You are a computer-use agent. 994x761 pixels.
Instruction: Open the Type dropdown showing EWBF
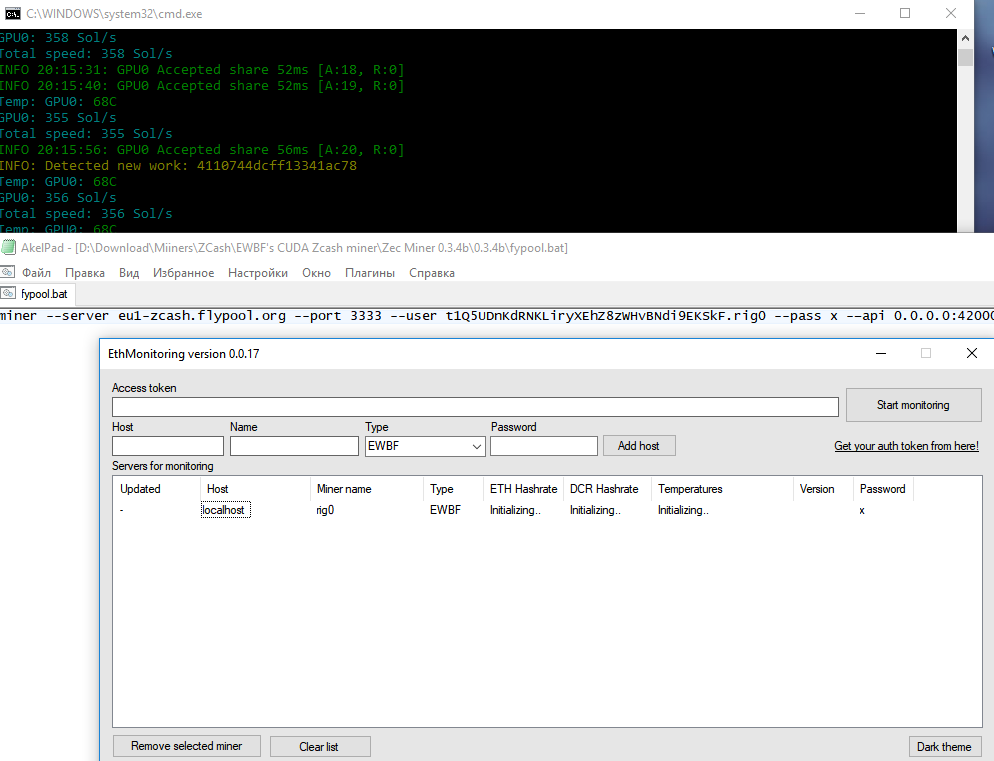[x=425, y=446]
